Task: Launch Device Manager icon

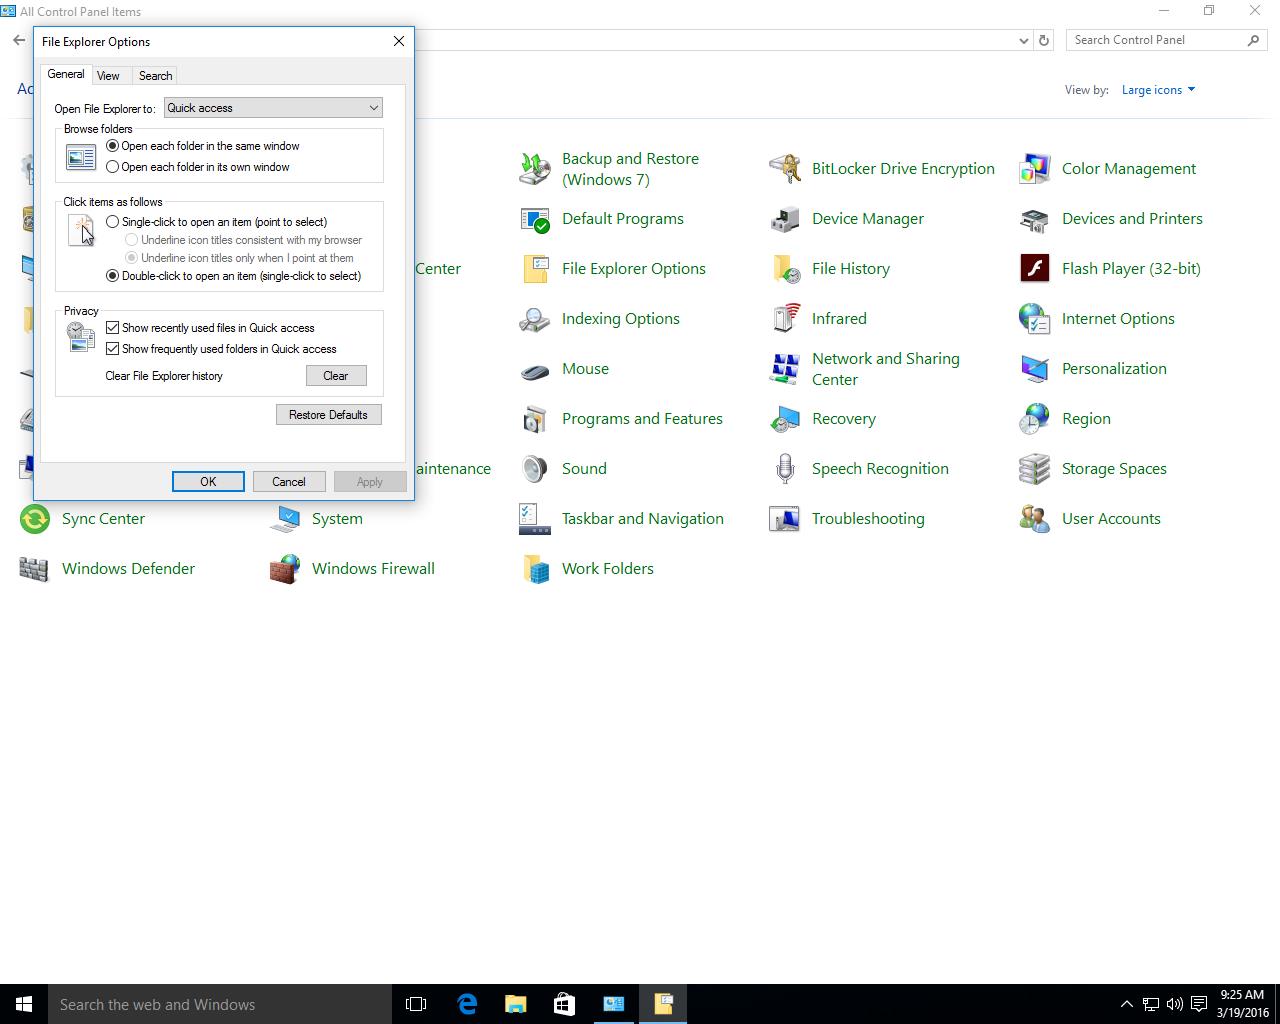Action: tap(785, 219)
